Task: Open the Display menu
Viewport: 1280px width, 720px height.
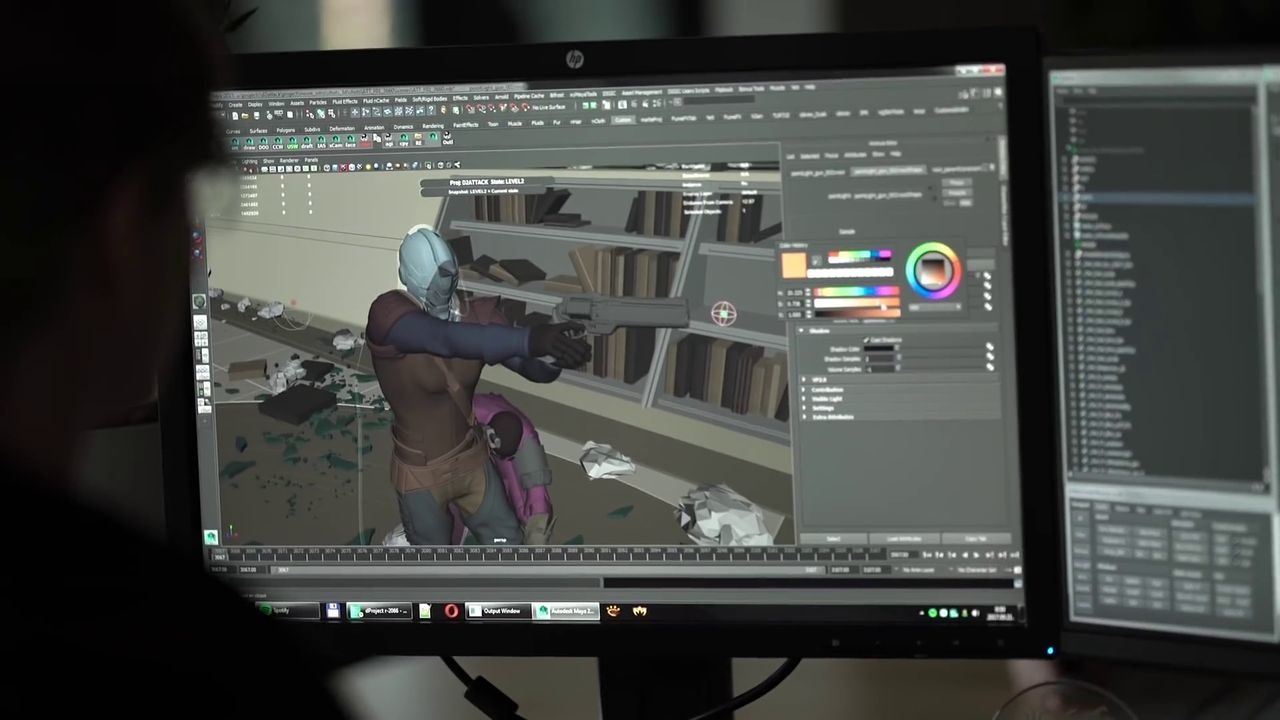Action: [255, 104]
